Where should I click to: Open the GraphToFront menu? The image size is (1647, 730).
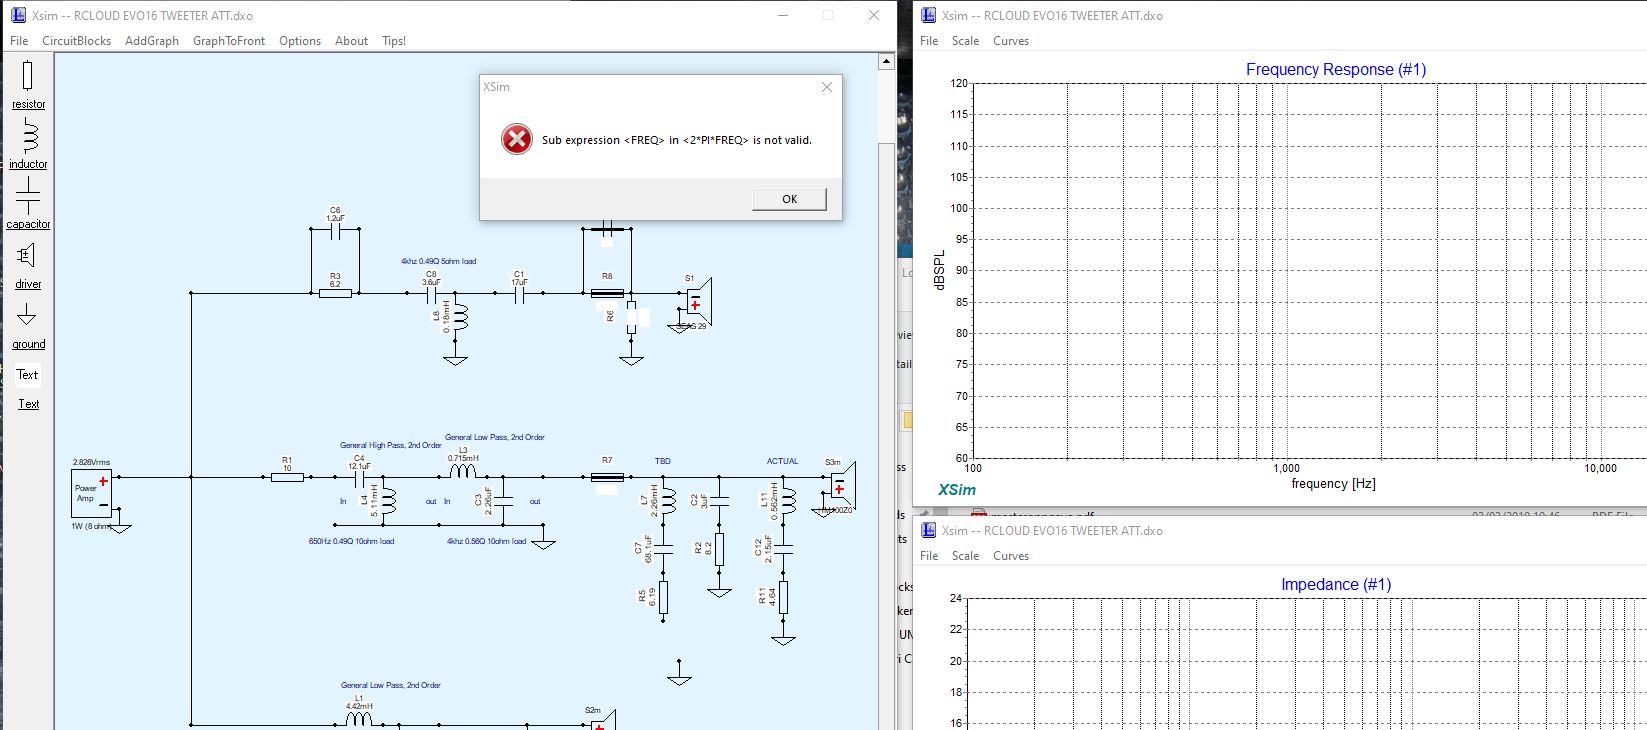pyautogui.click(x=229, y=41)
